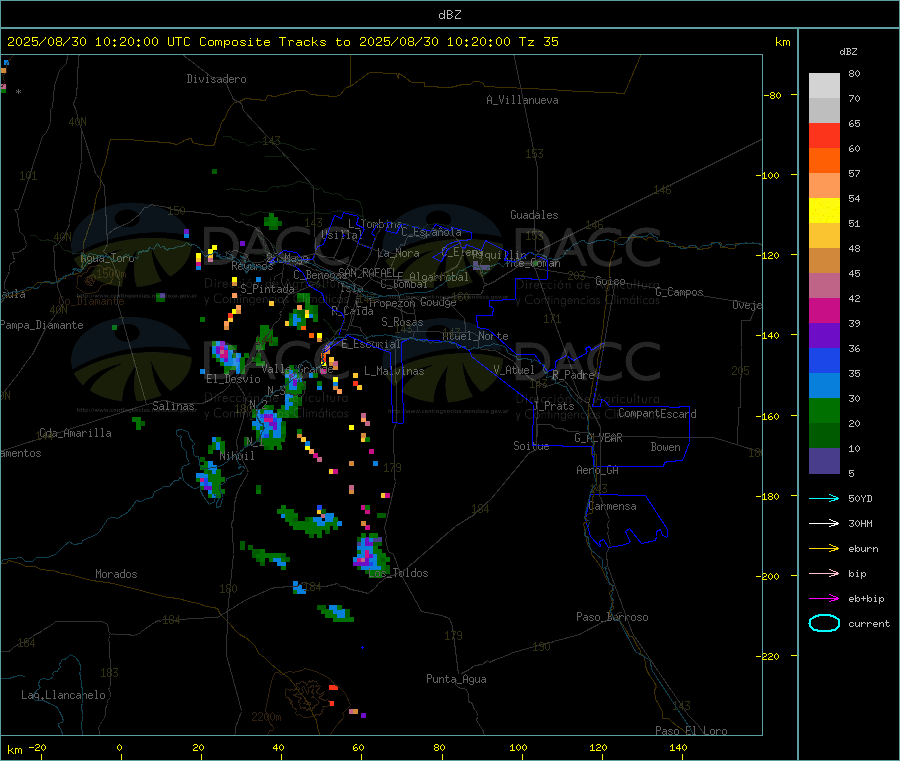Click the 'Divisadero' map label

pyautogui.click(x=216, y=79)
